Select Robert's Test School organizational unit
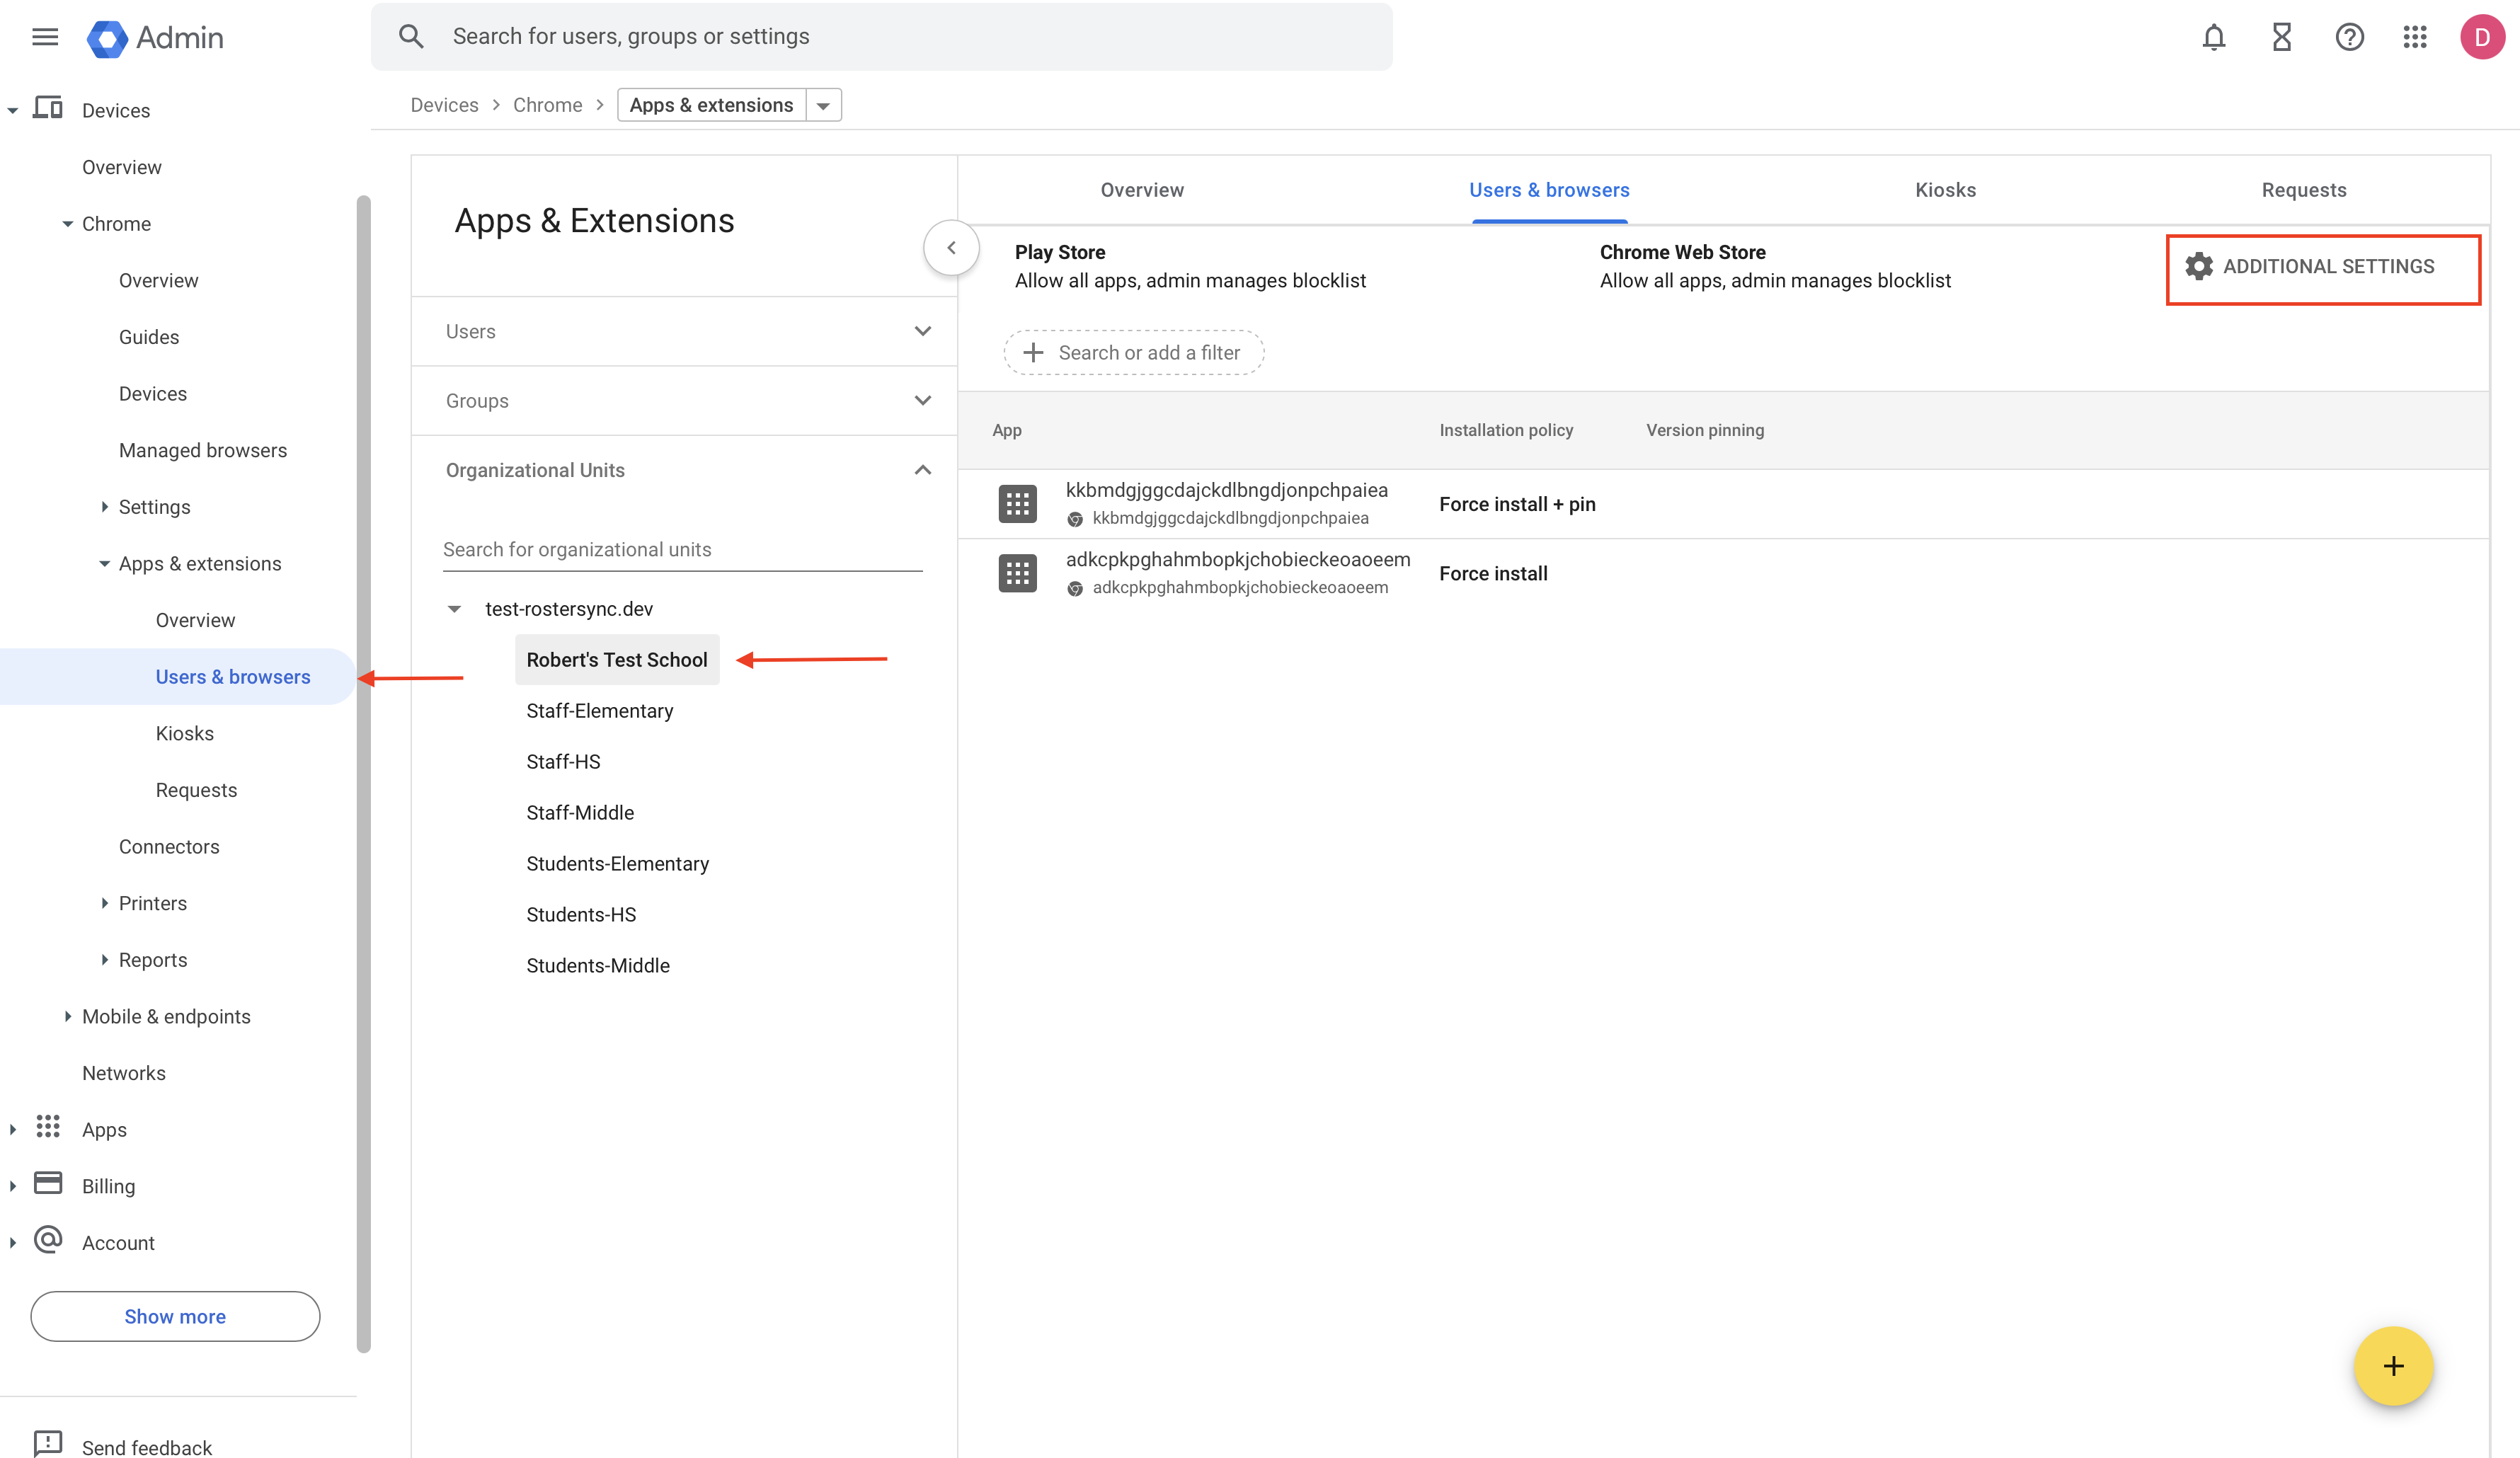This screenshot has width=2520, height=1458. click(x=616, y=660)
